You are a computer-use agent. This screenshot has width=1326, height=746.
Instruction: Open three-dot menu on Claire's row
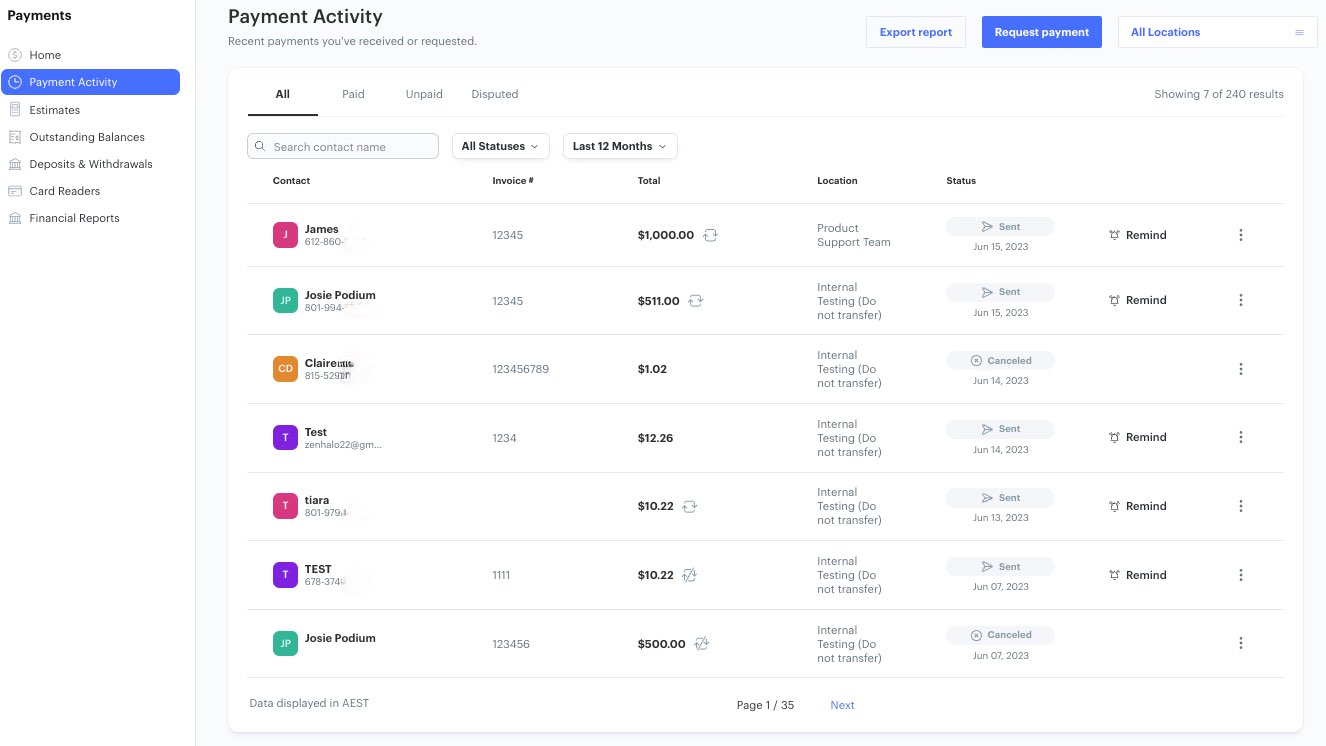click(x=1241, y=368)
